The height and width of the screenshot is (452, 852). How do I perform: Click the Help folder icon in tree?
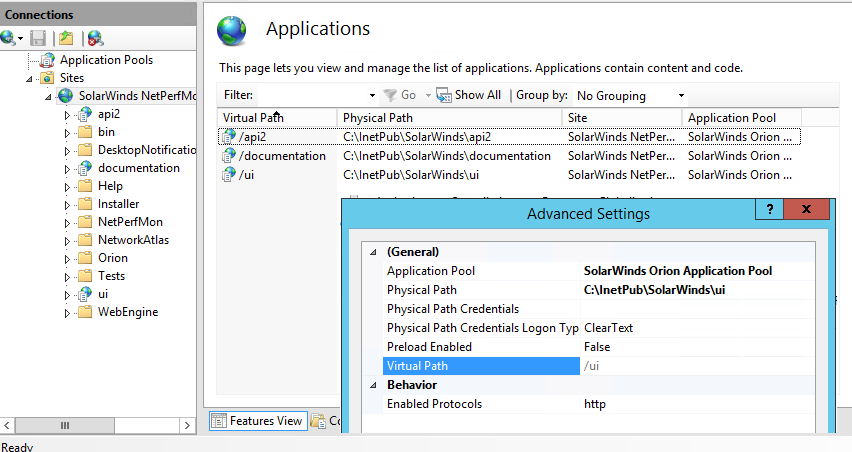click(85, 186)
